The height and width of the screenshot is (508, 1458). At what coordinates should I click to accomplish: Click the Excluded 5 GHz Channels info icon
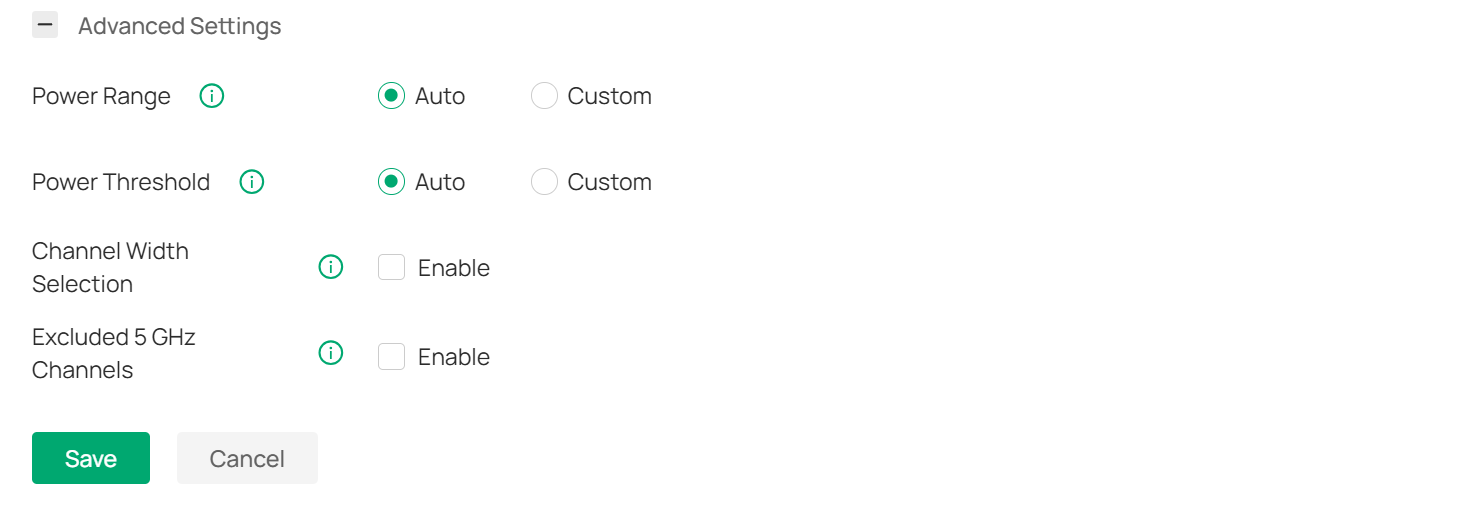(x=331, y=353)
